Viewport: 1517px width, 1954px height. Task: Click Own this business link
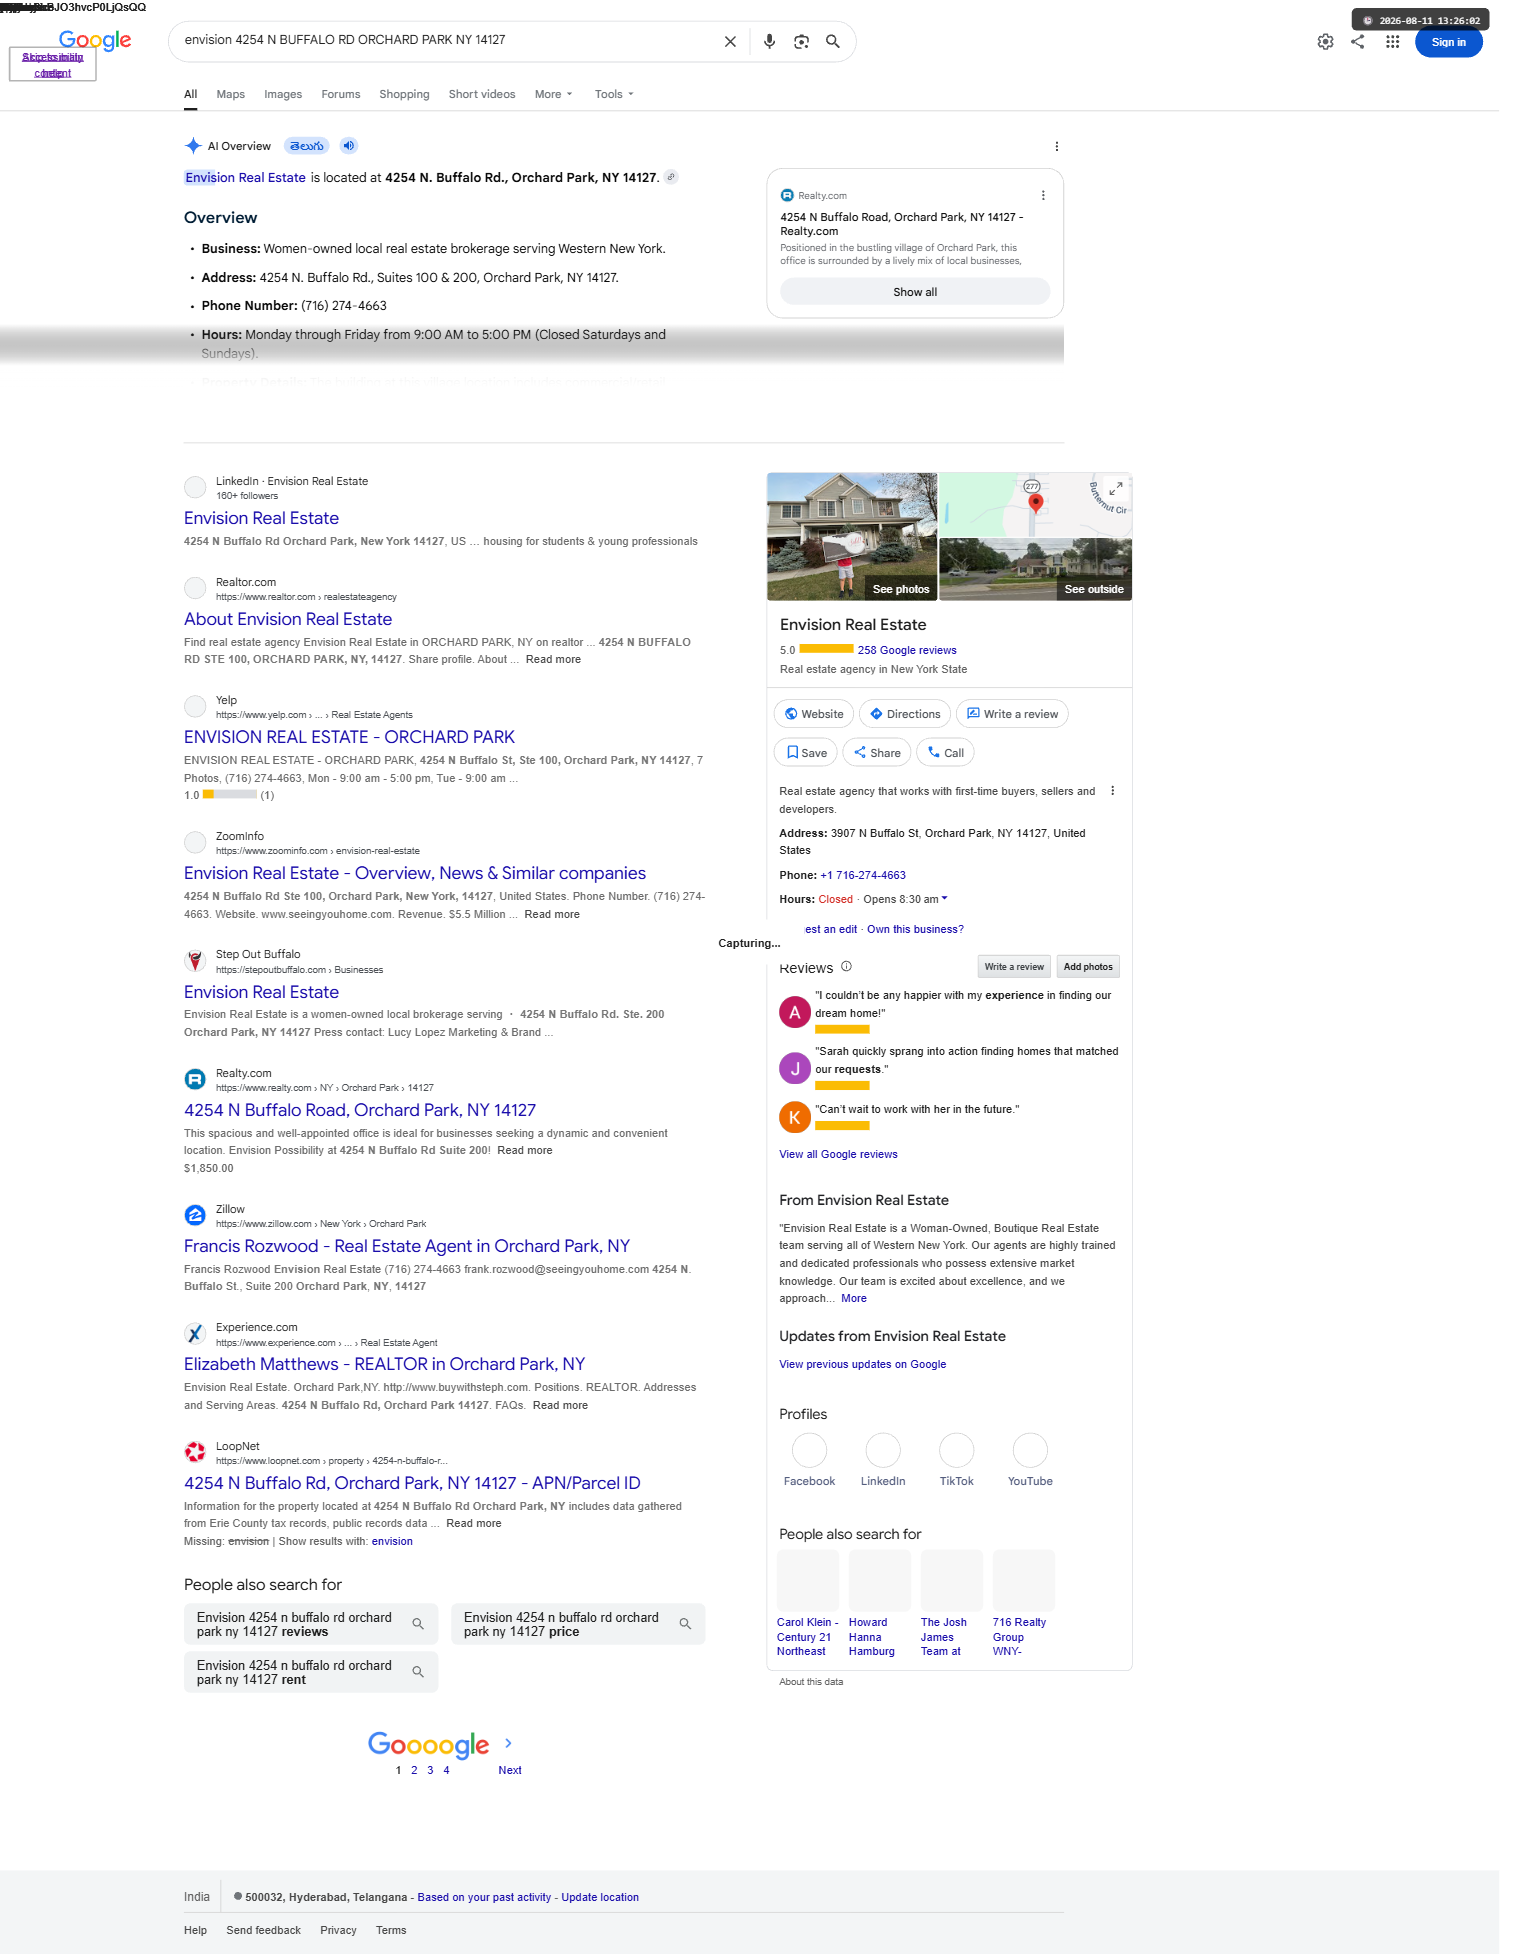915,930
